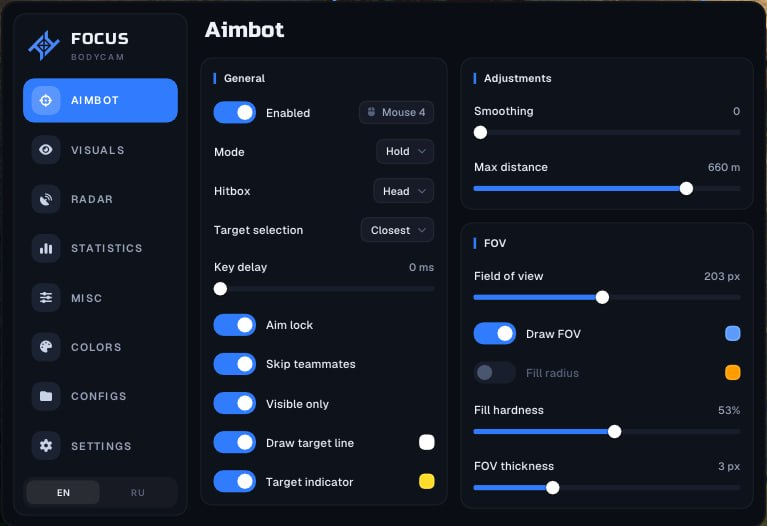Open yellow Target indicator color swatch

click(427, 481)
